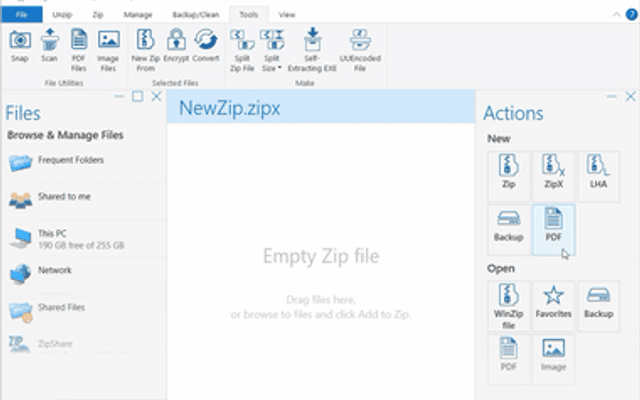Maximize the Files pane
640x400 pixels.
pyautogui.click(x=138, y=96)
